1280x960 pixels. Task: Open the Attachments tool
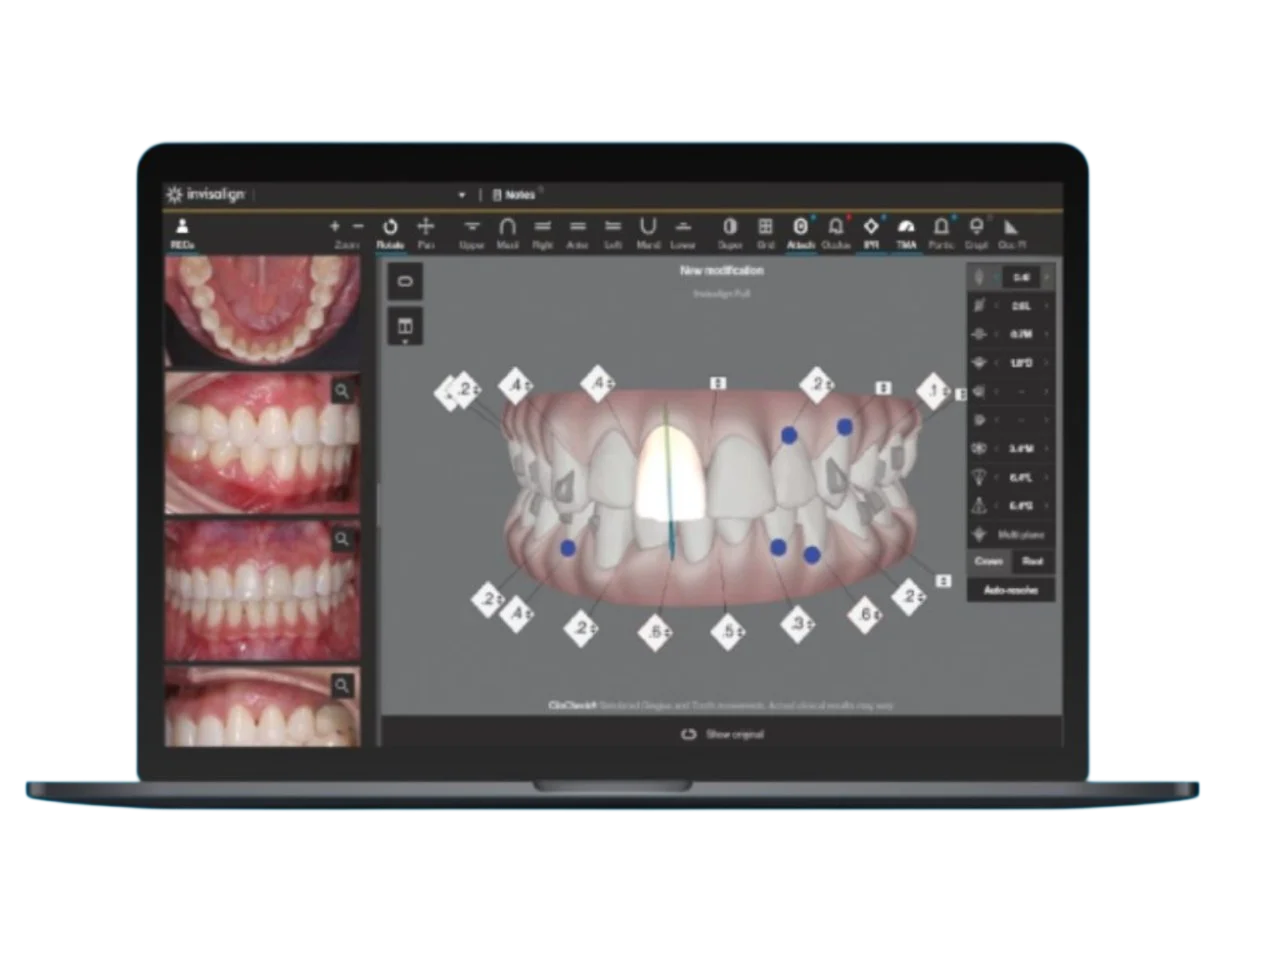800,230
